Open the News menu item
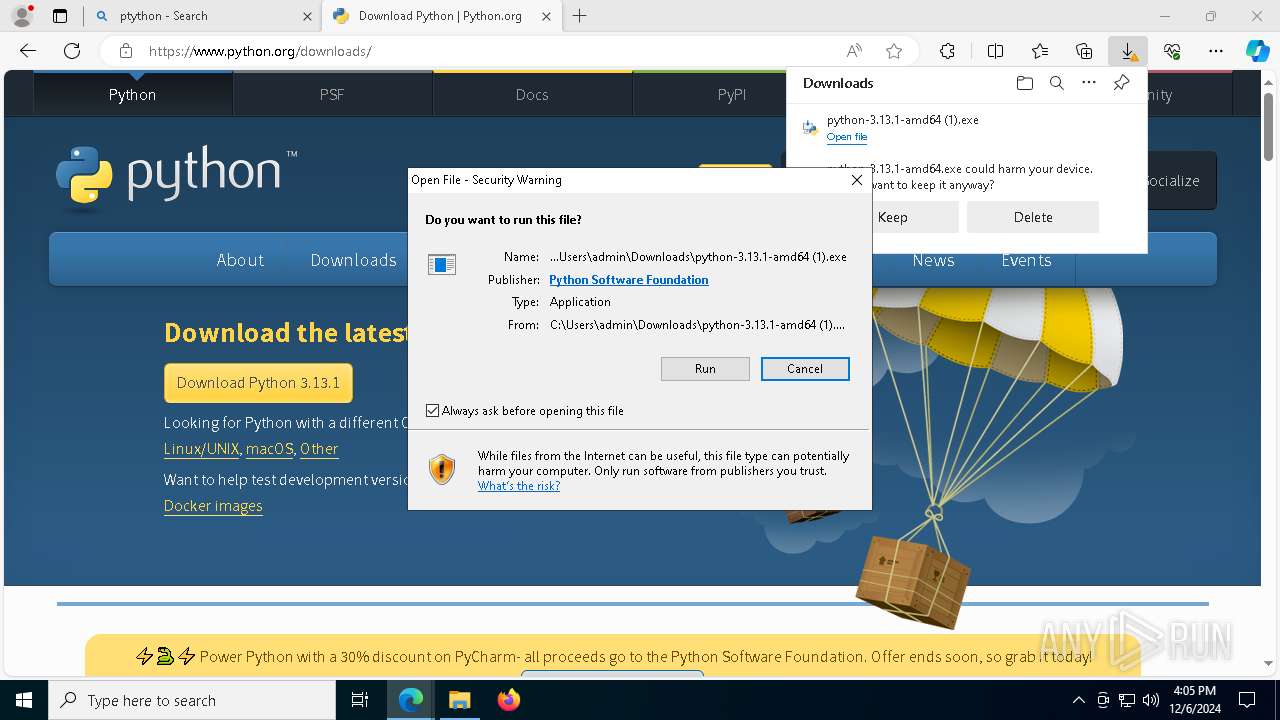This screenshot has width=1280, height=720. point(933,260)
